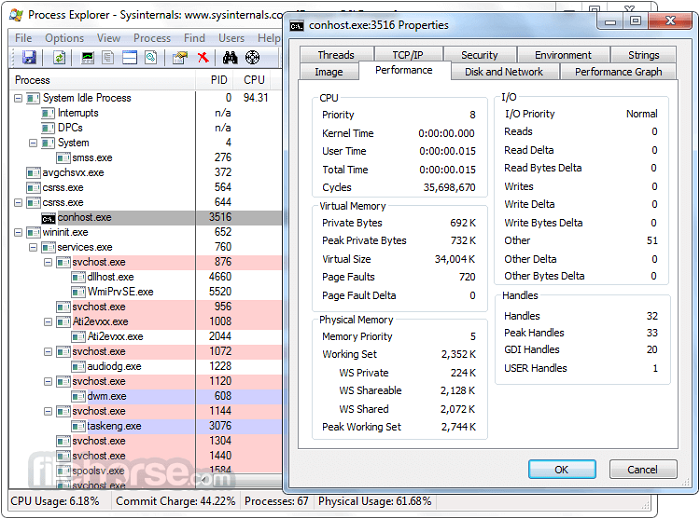
Task: Click the Cancel button
Action: click(x=642, y=469)
